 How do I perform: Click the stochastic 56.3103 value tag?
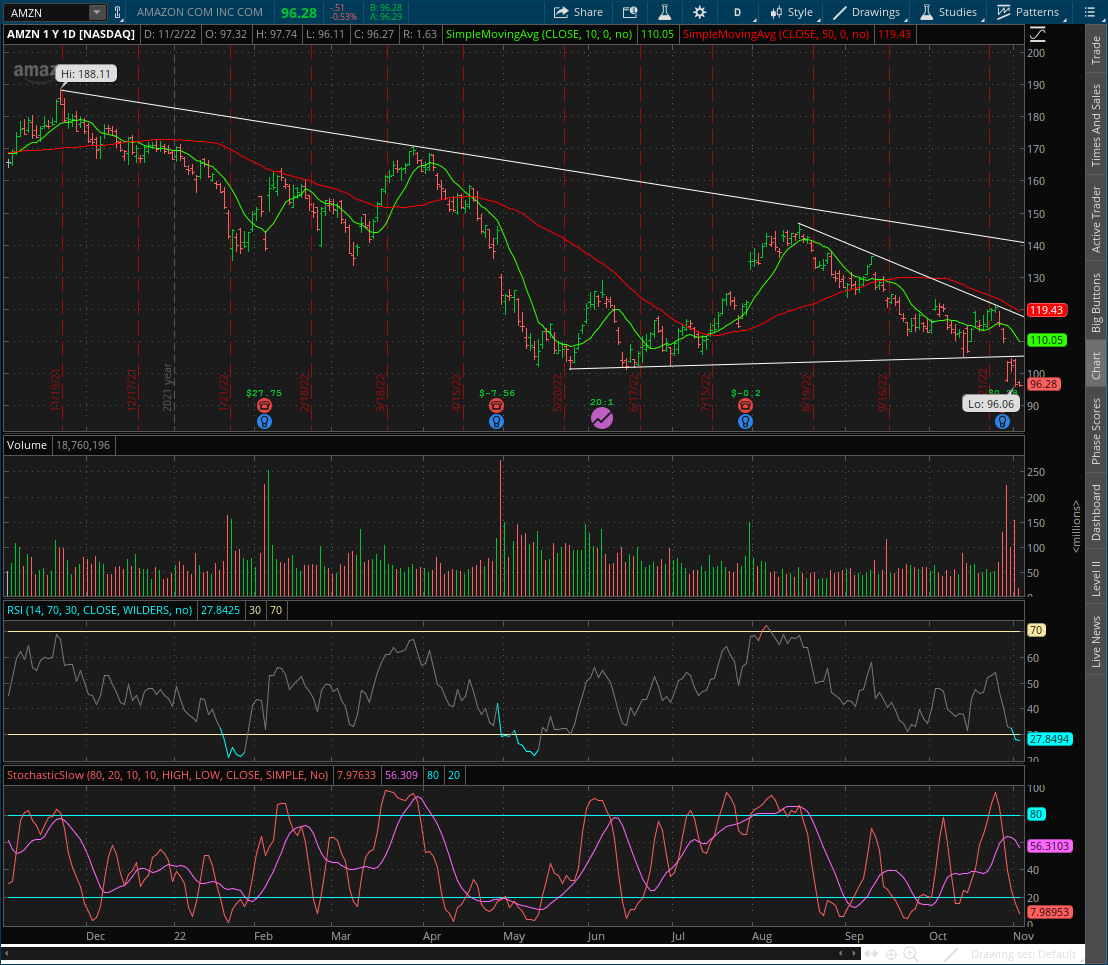pos(1049,846)
